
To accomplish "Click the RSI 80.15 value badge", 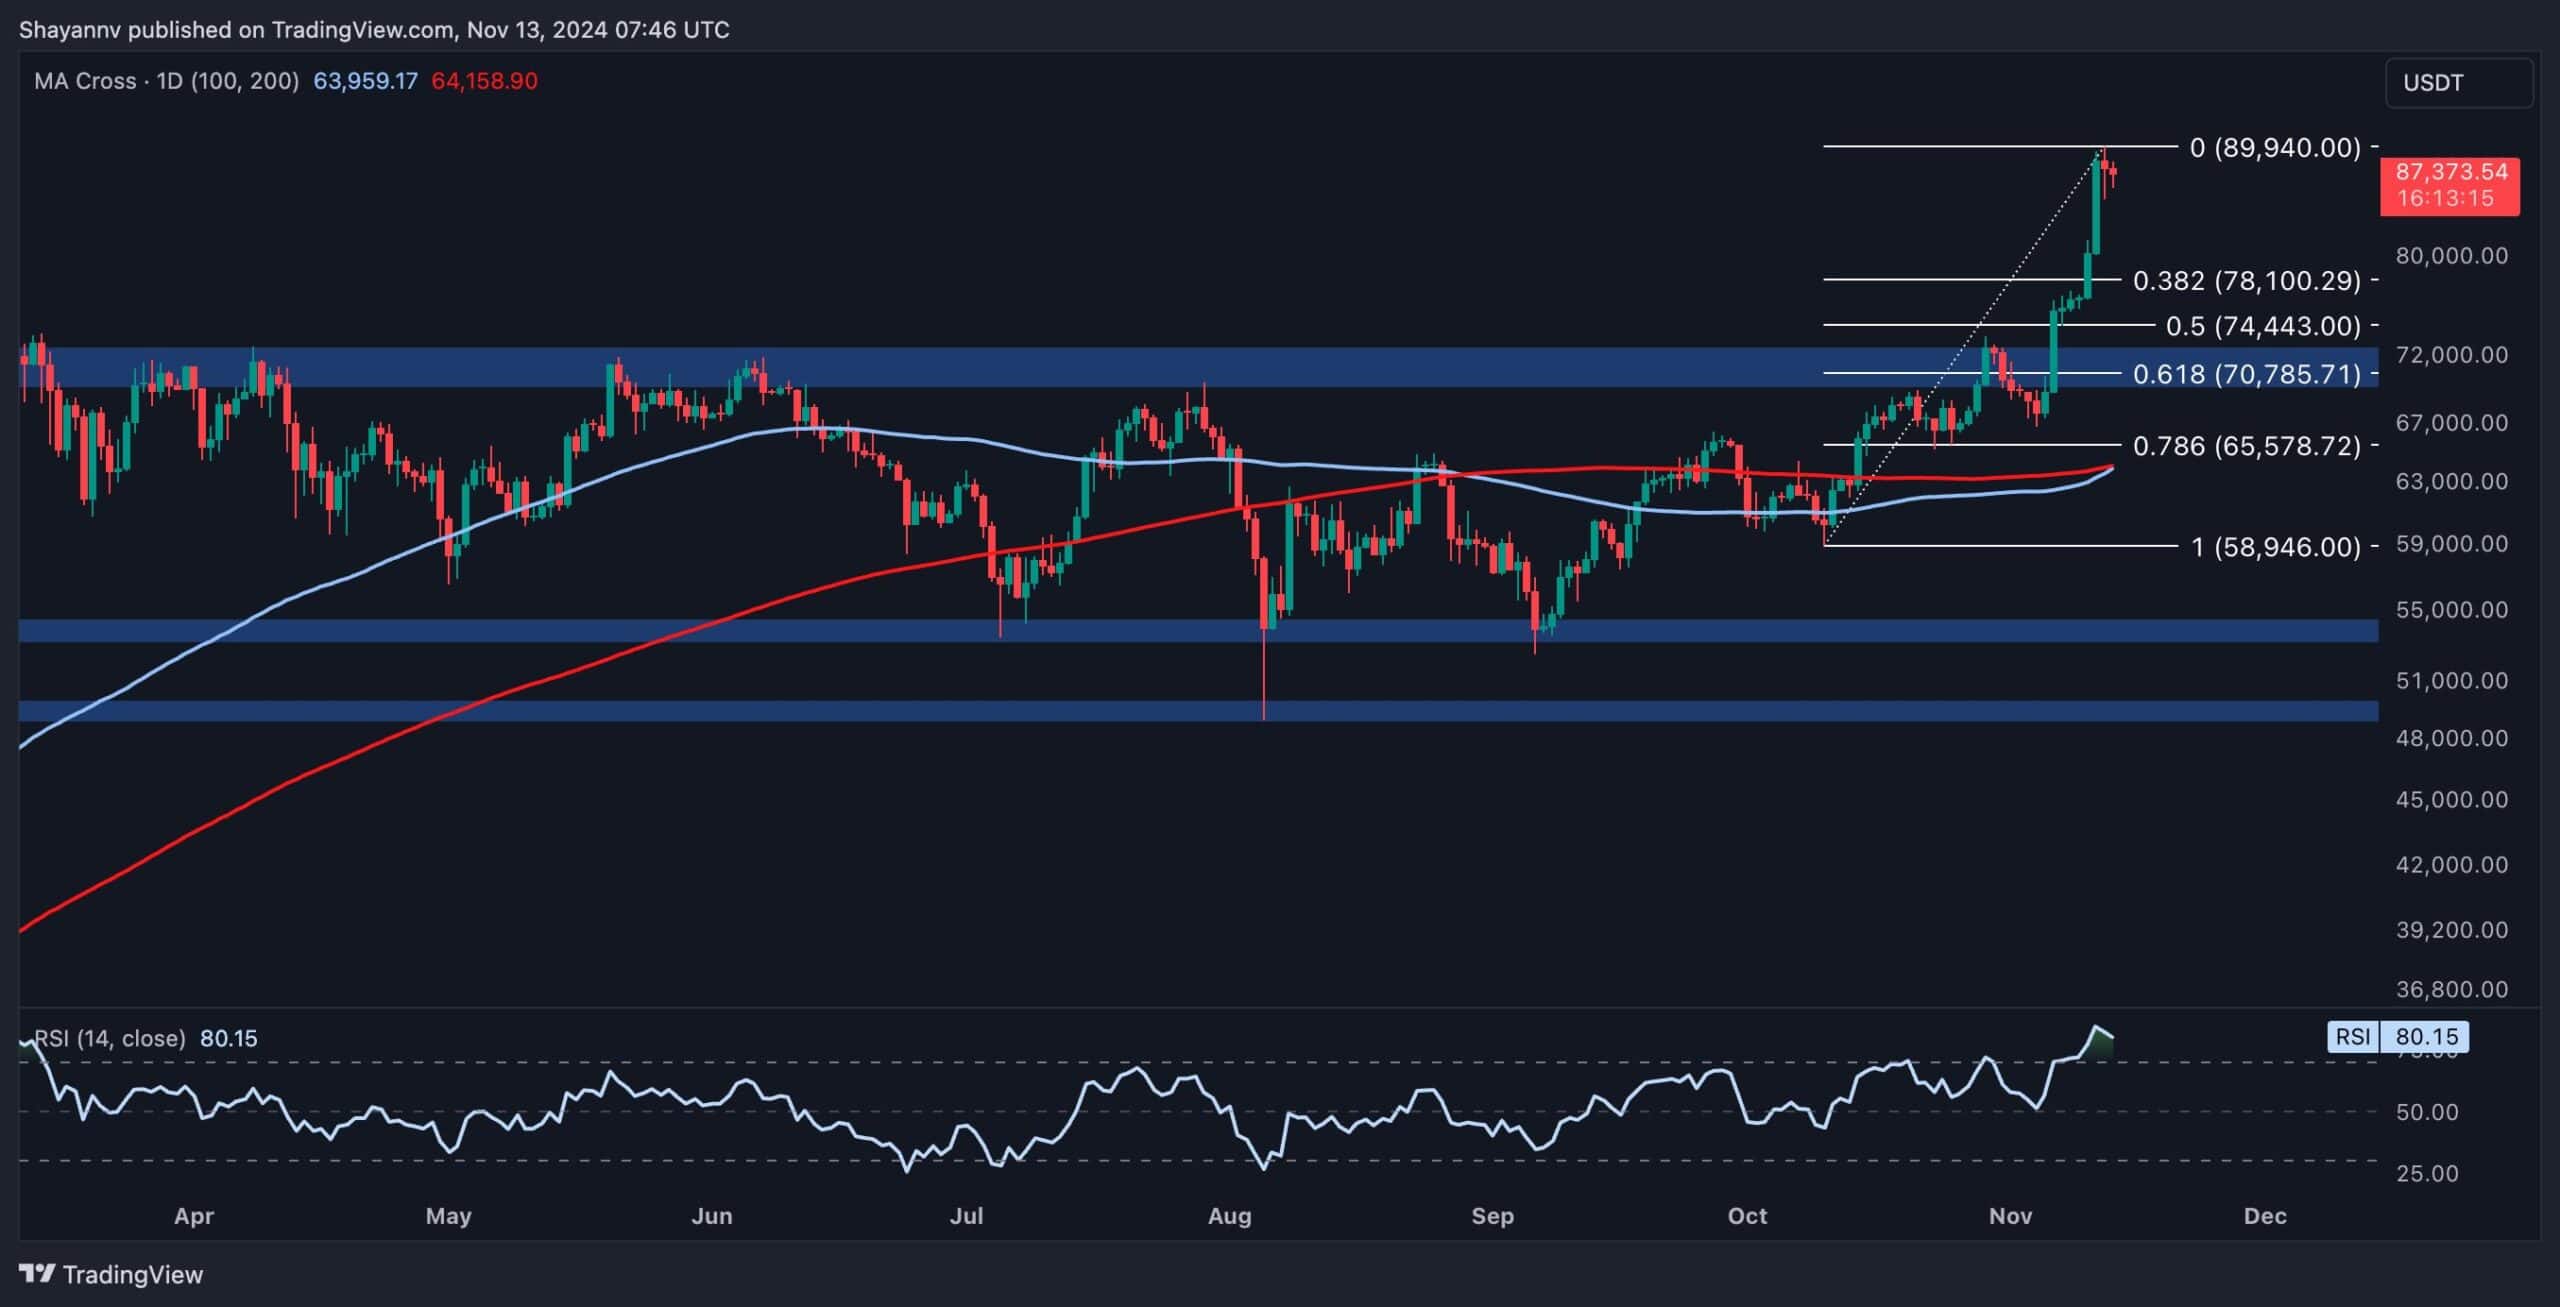I will [2425, 1036].
